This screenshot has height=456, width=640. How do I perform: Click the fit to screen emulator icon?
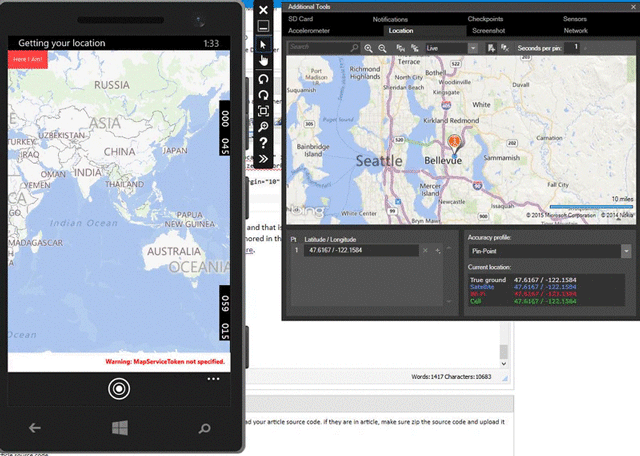[x=263, y=111]
